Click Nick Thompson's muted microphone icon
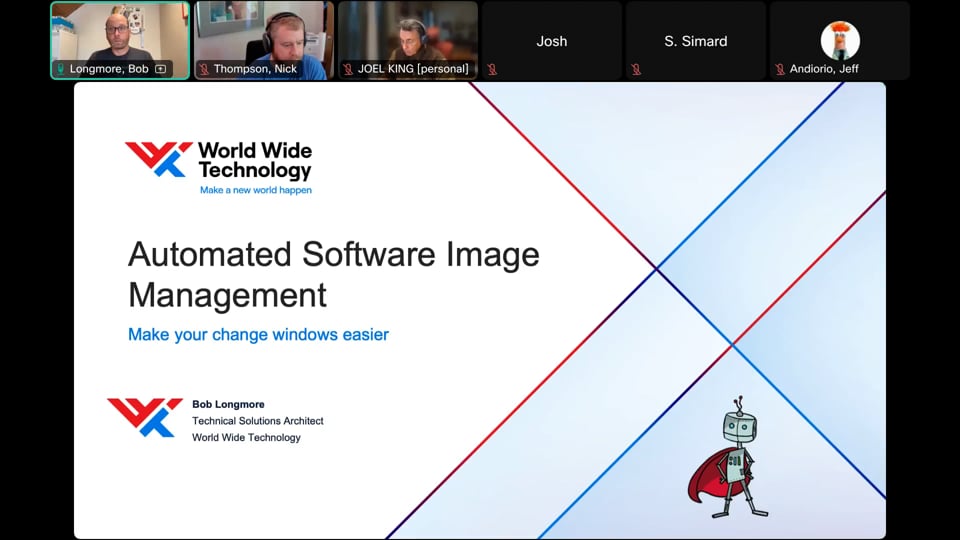The height and width of the screenshot is (540, 960). click(x=204, y=69)
